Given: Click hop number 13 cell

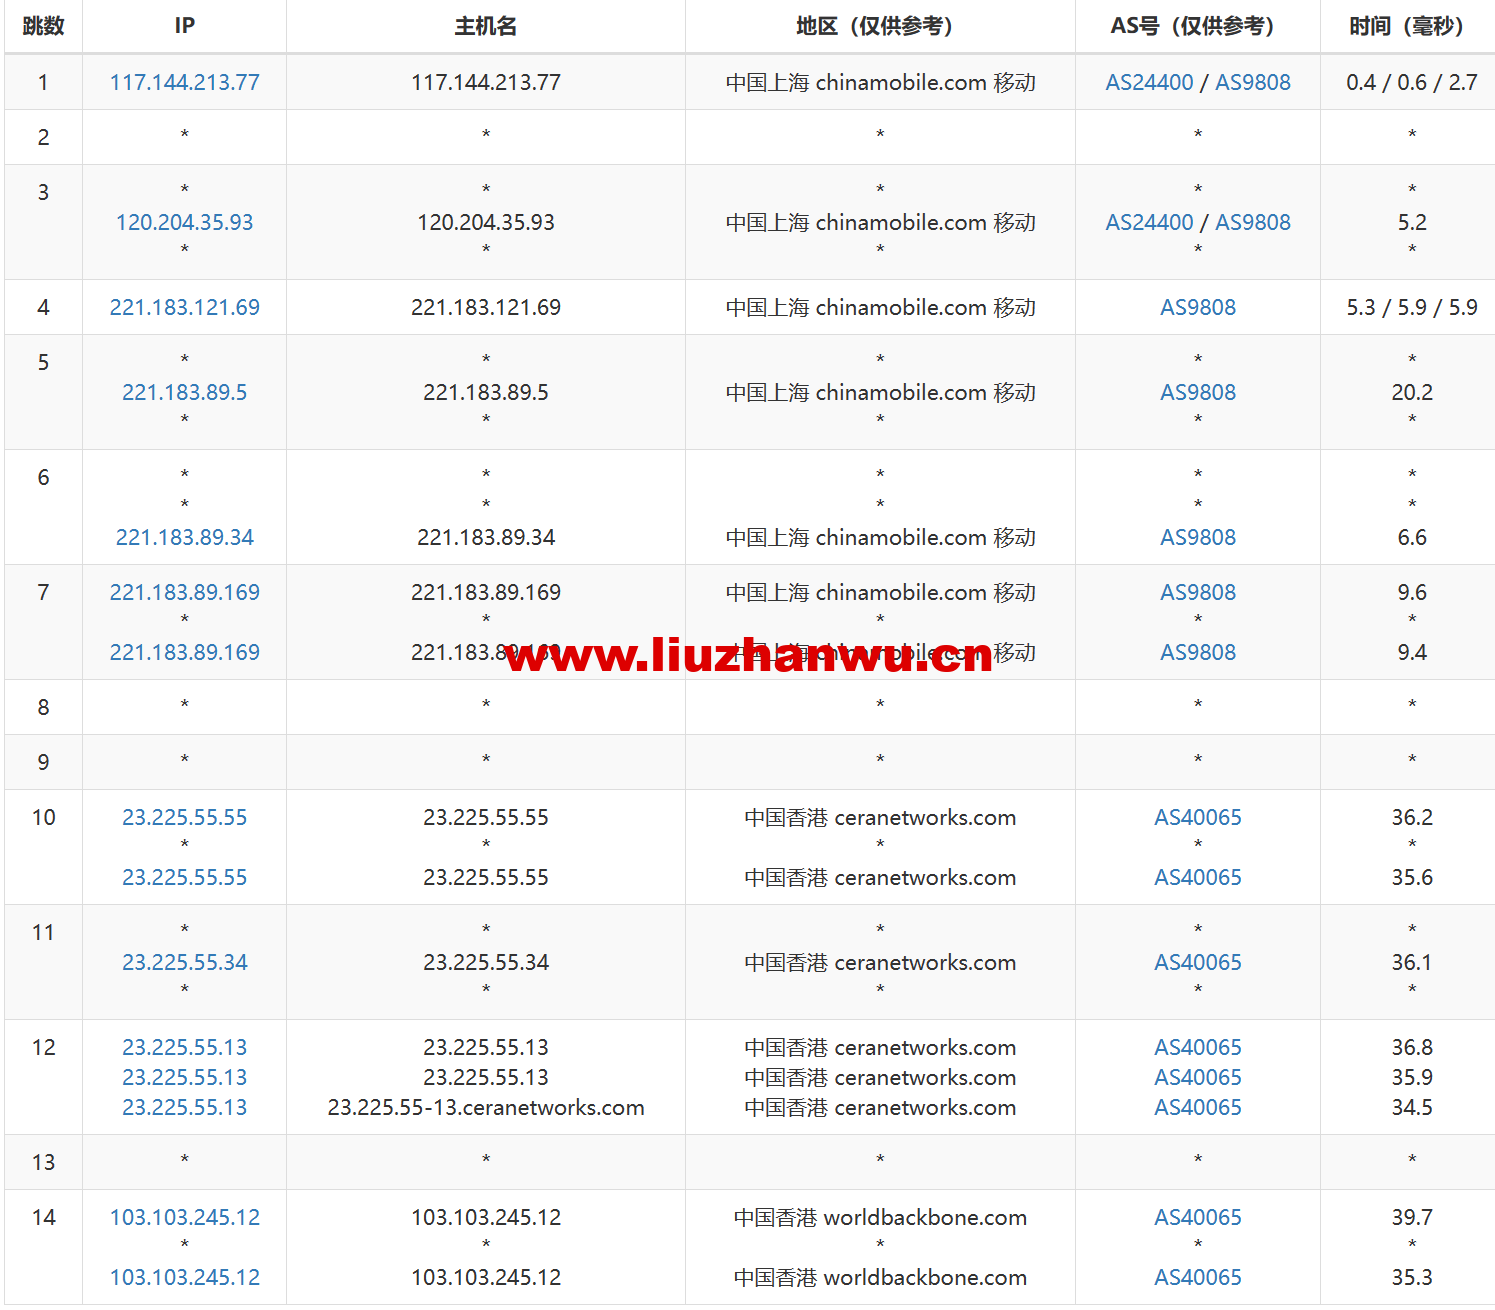Looking at the screenshot, I should [43, 1162].
